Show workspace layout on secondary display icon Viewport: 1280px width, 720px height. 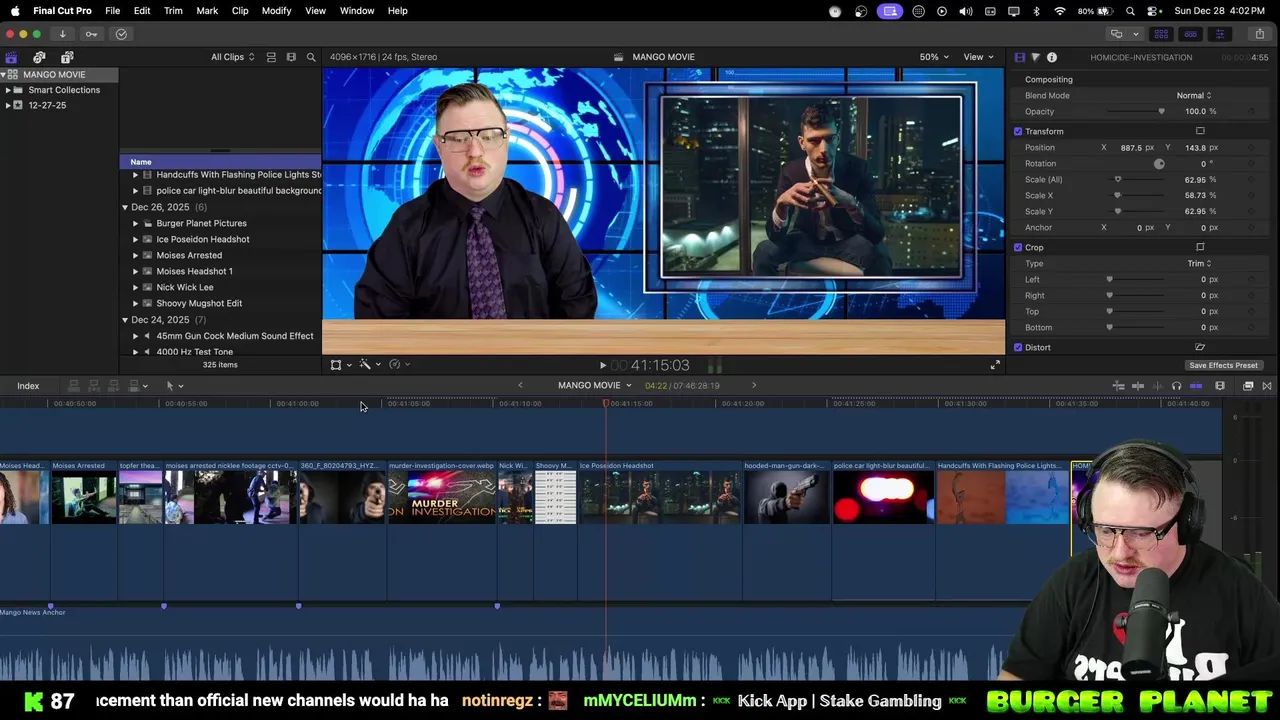1116,34
